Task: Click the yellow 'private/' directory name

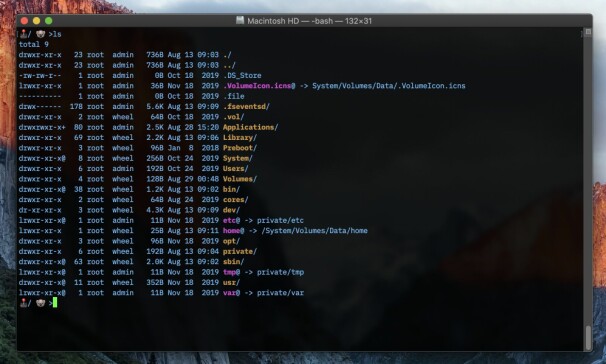Action: tap(240, 252)
